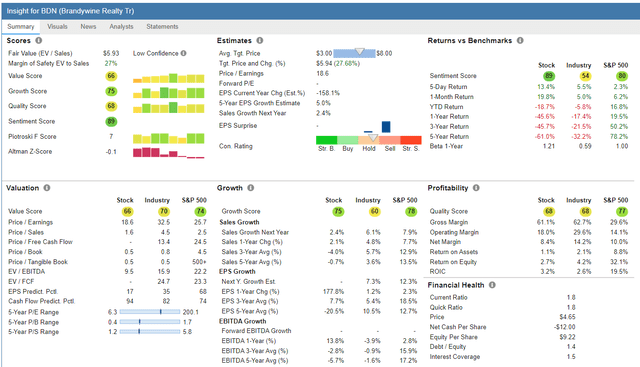Image resolution: width=640 pixels, height=367 pixels.
Task: Click the info icon beside Scores heading
Action: click(39, 40)
